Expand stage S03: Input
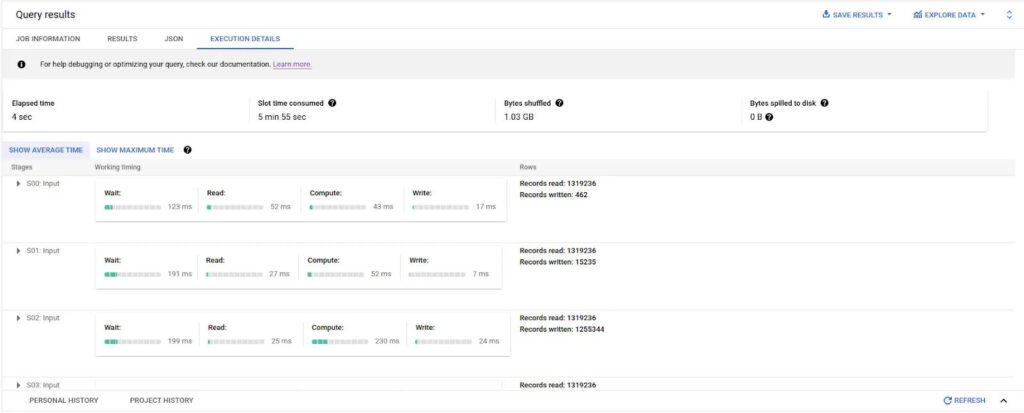 (18, 386)
